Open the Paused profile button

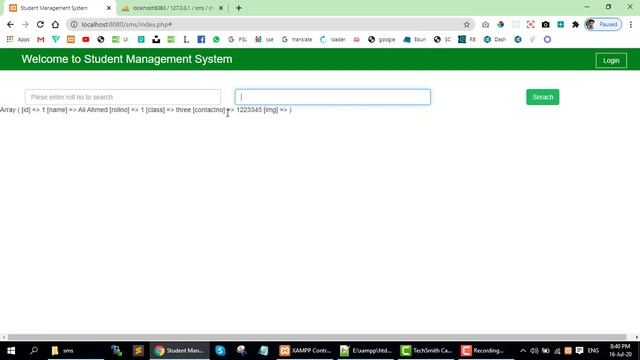pyautogui.click(x=603, y=24)
